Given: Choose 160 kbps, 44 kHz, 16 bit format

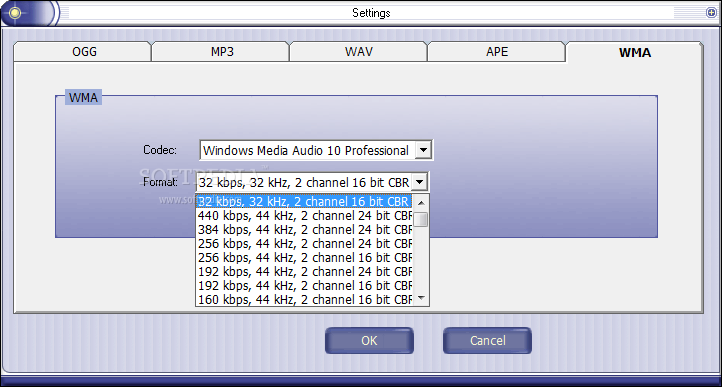Looking at the screenshot, I should click(x=304, y=299).
